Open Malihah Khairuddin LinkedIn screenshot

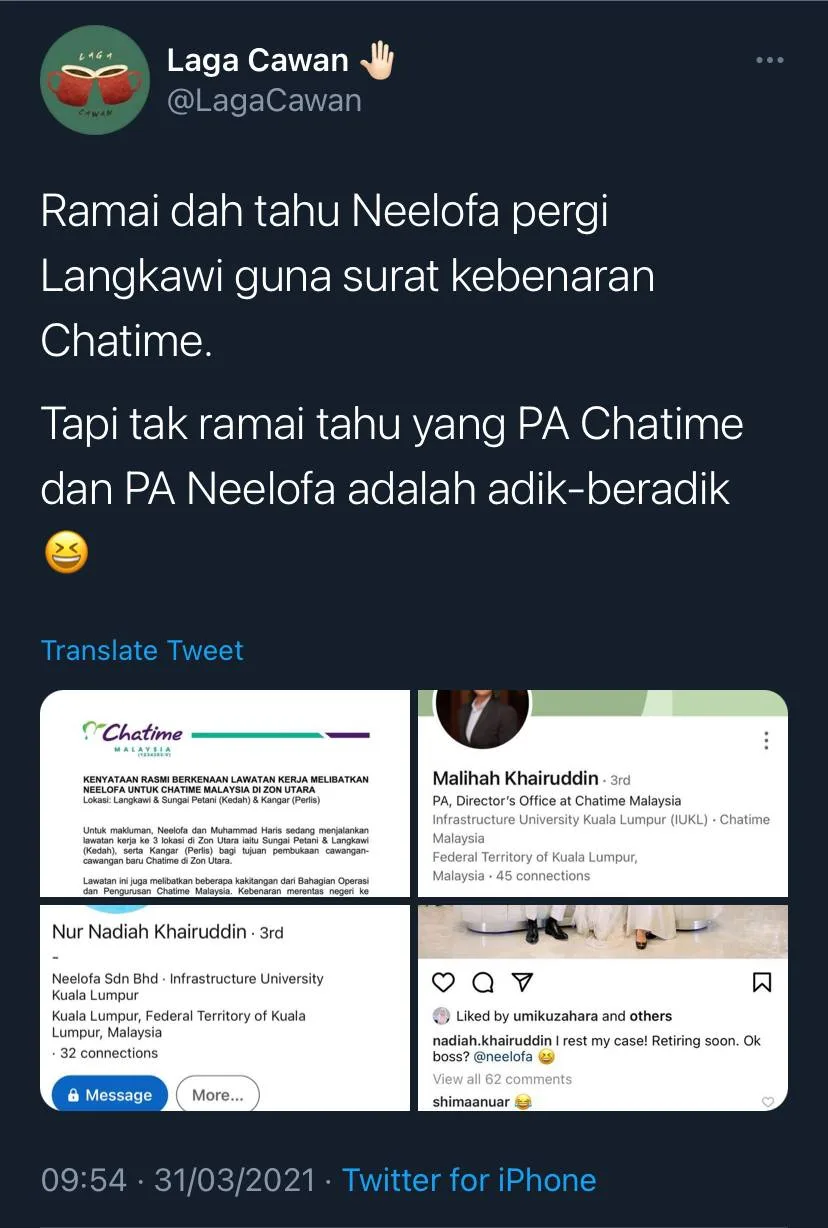[603, 793]
